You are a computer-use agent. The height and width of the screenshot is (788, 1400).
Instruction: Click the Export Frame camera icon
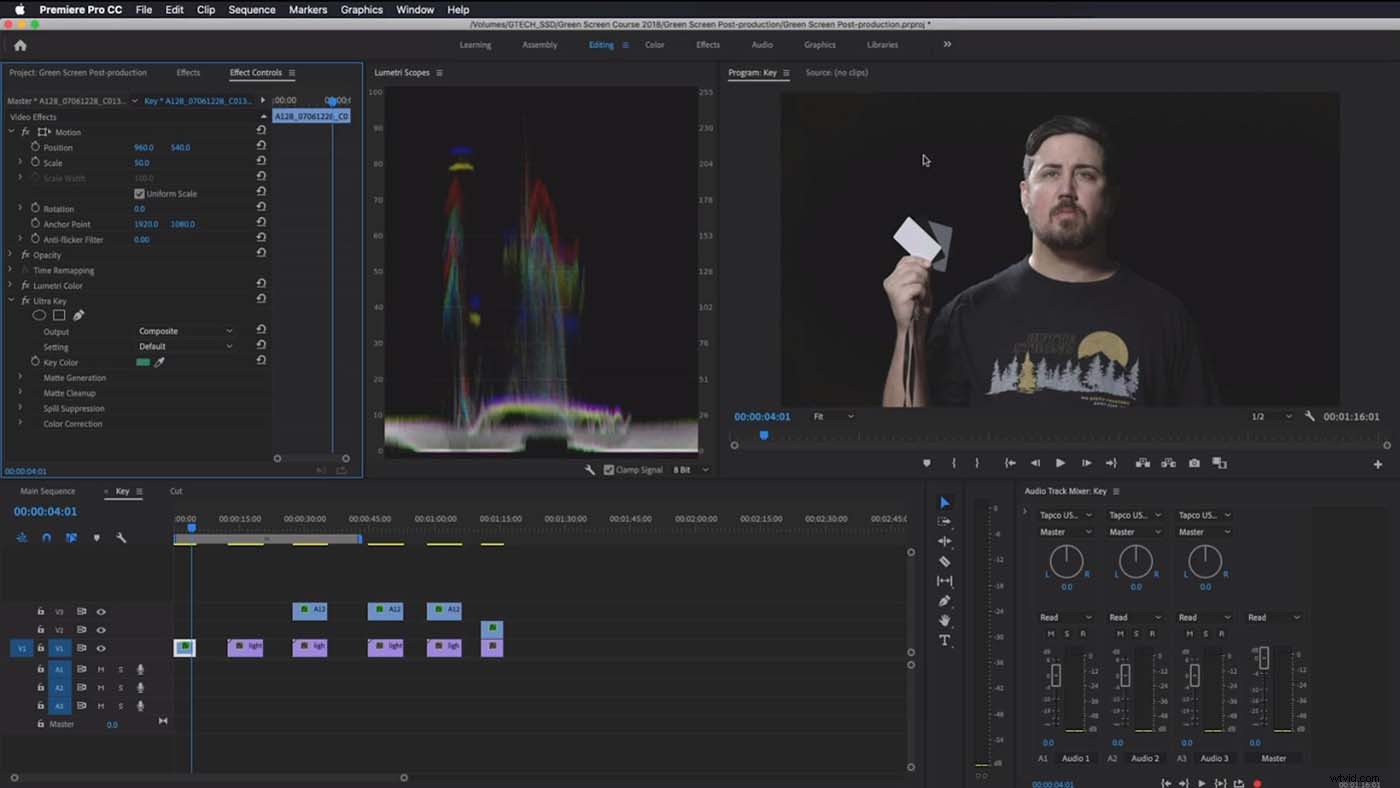coord(1194,462)
